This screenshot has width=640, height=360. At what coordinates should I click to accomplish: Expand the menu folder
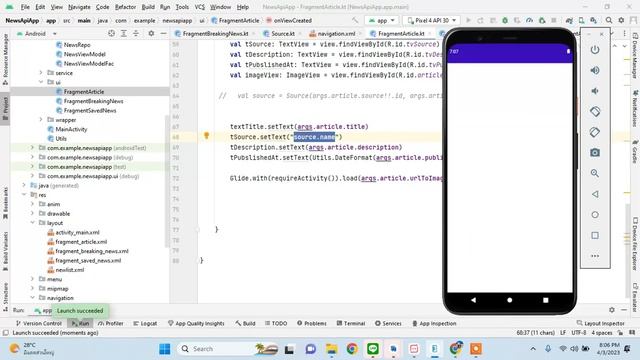[x=32, y=279]
